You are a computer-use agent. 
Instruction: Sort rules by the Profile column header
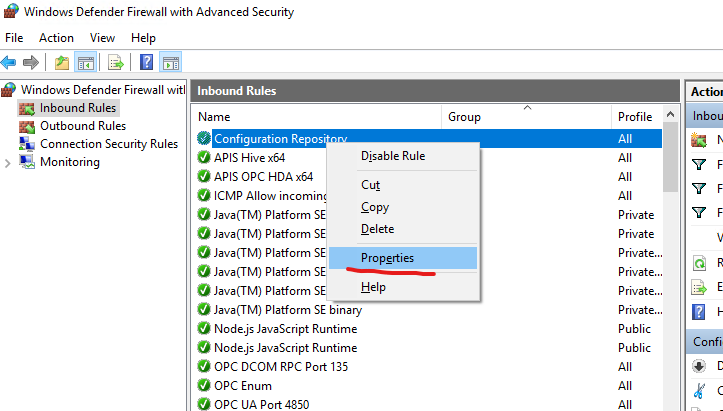click(634, 117)
